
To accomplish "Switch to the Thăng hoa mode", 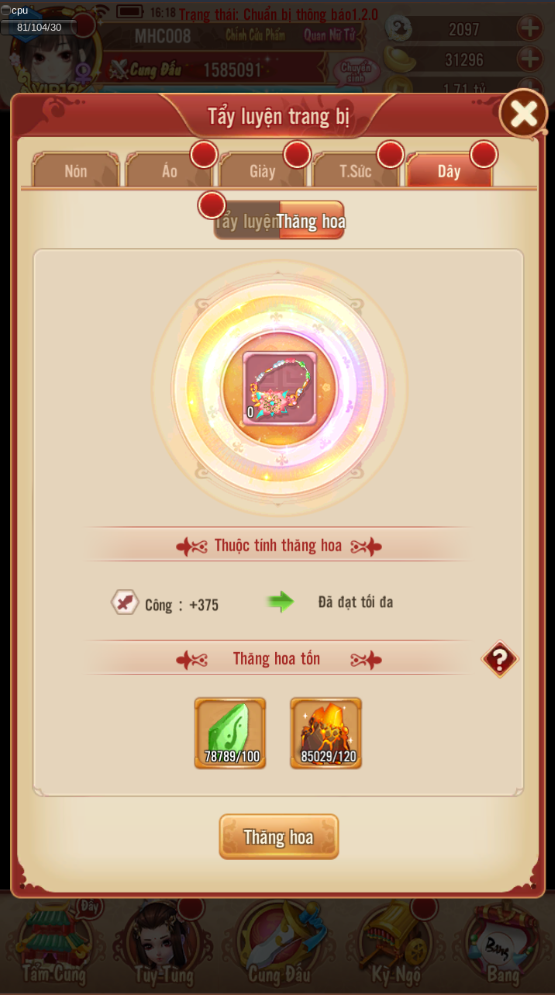I will 311,221.
